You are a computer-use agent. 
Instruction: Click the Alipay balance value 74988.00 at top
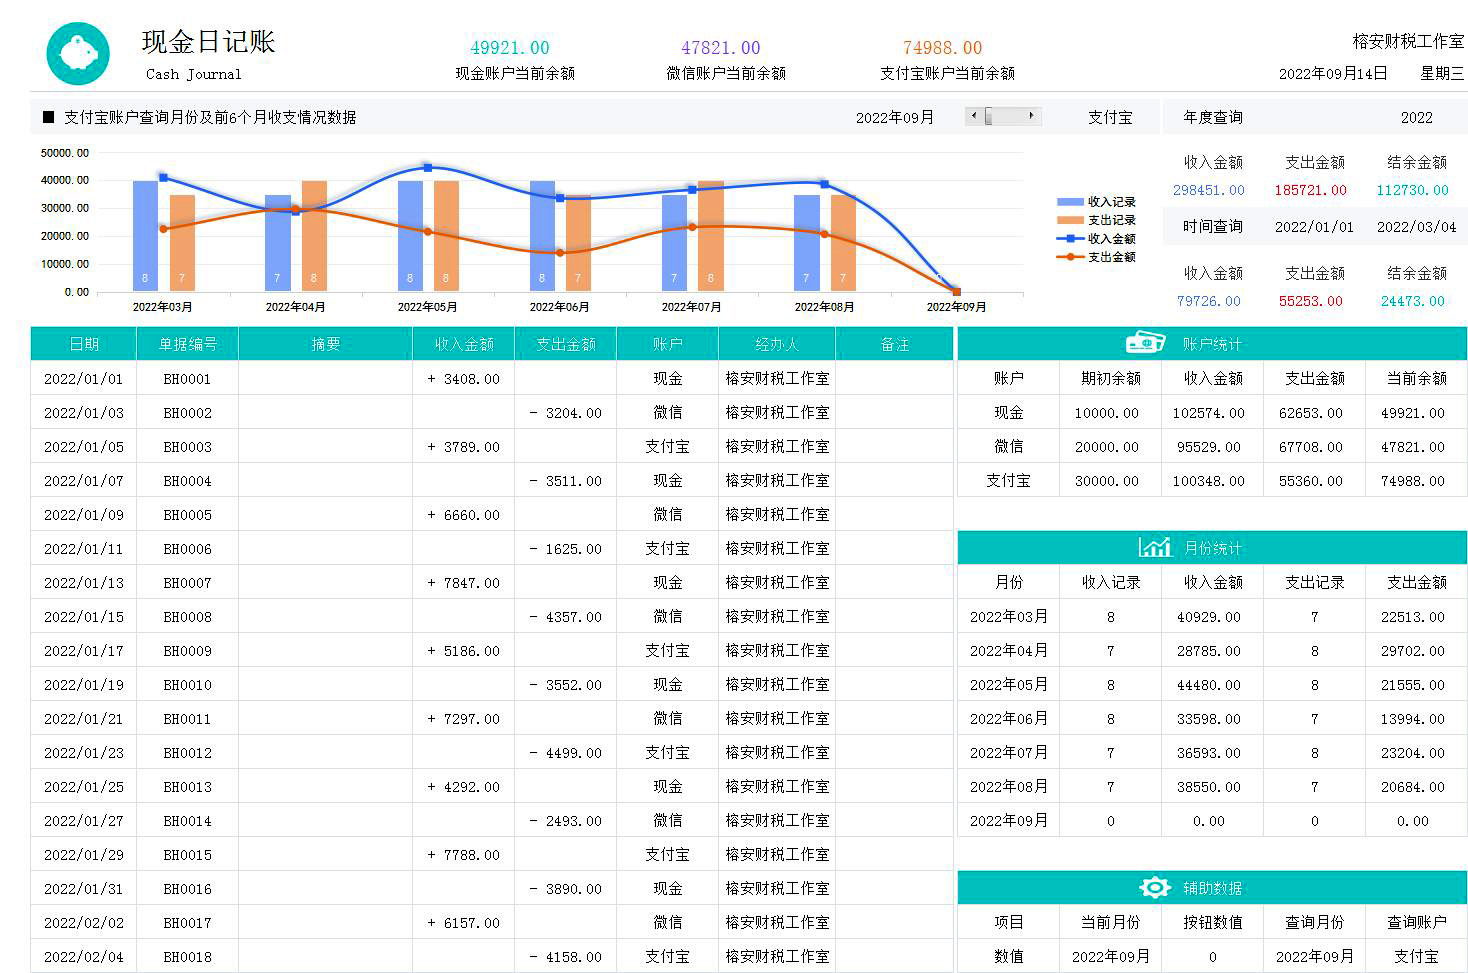tap(942, 48)
